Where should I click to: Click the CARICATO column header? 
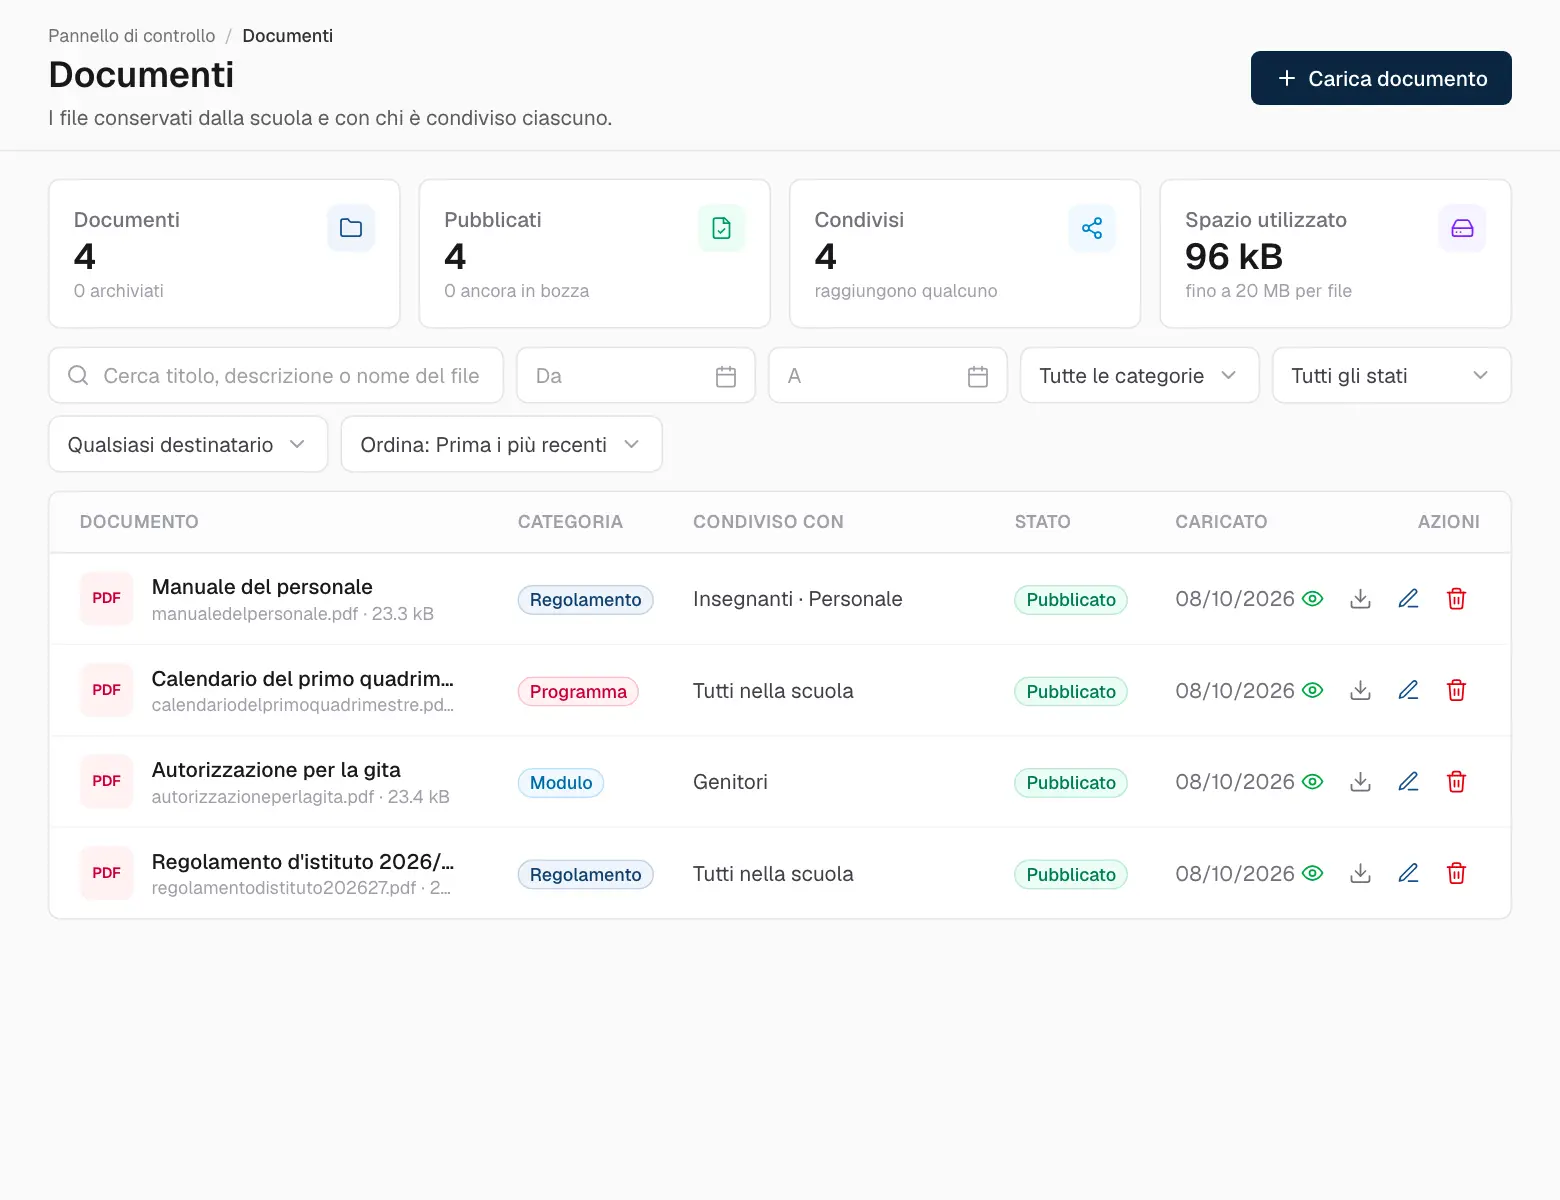coord(1221,522)
